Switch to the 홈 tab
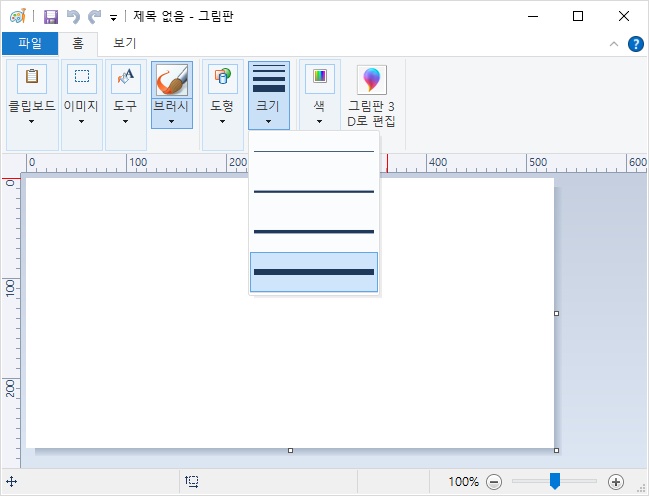The width and height of the screenshot is (649, 496). 78,43
